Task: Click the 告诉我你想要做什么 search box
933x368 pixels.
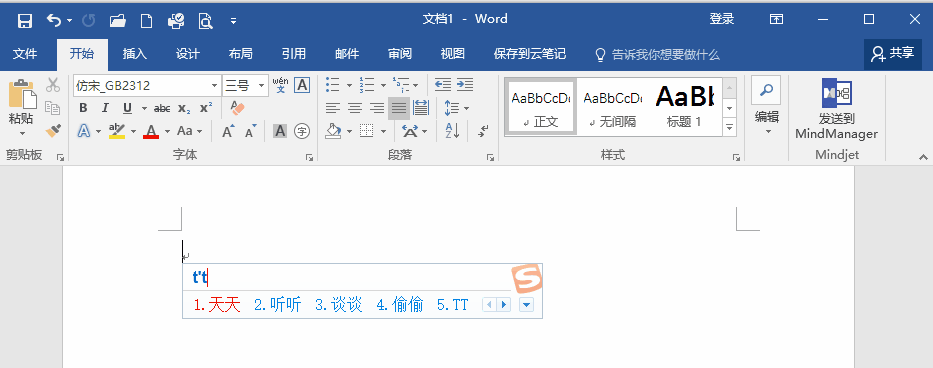Action: tap(658, 55)
